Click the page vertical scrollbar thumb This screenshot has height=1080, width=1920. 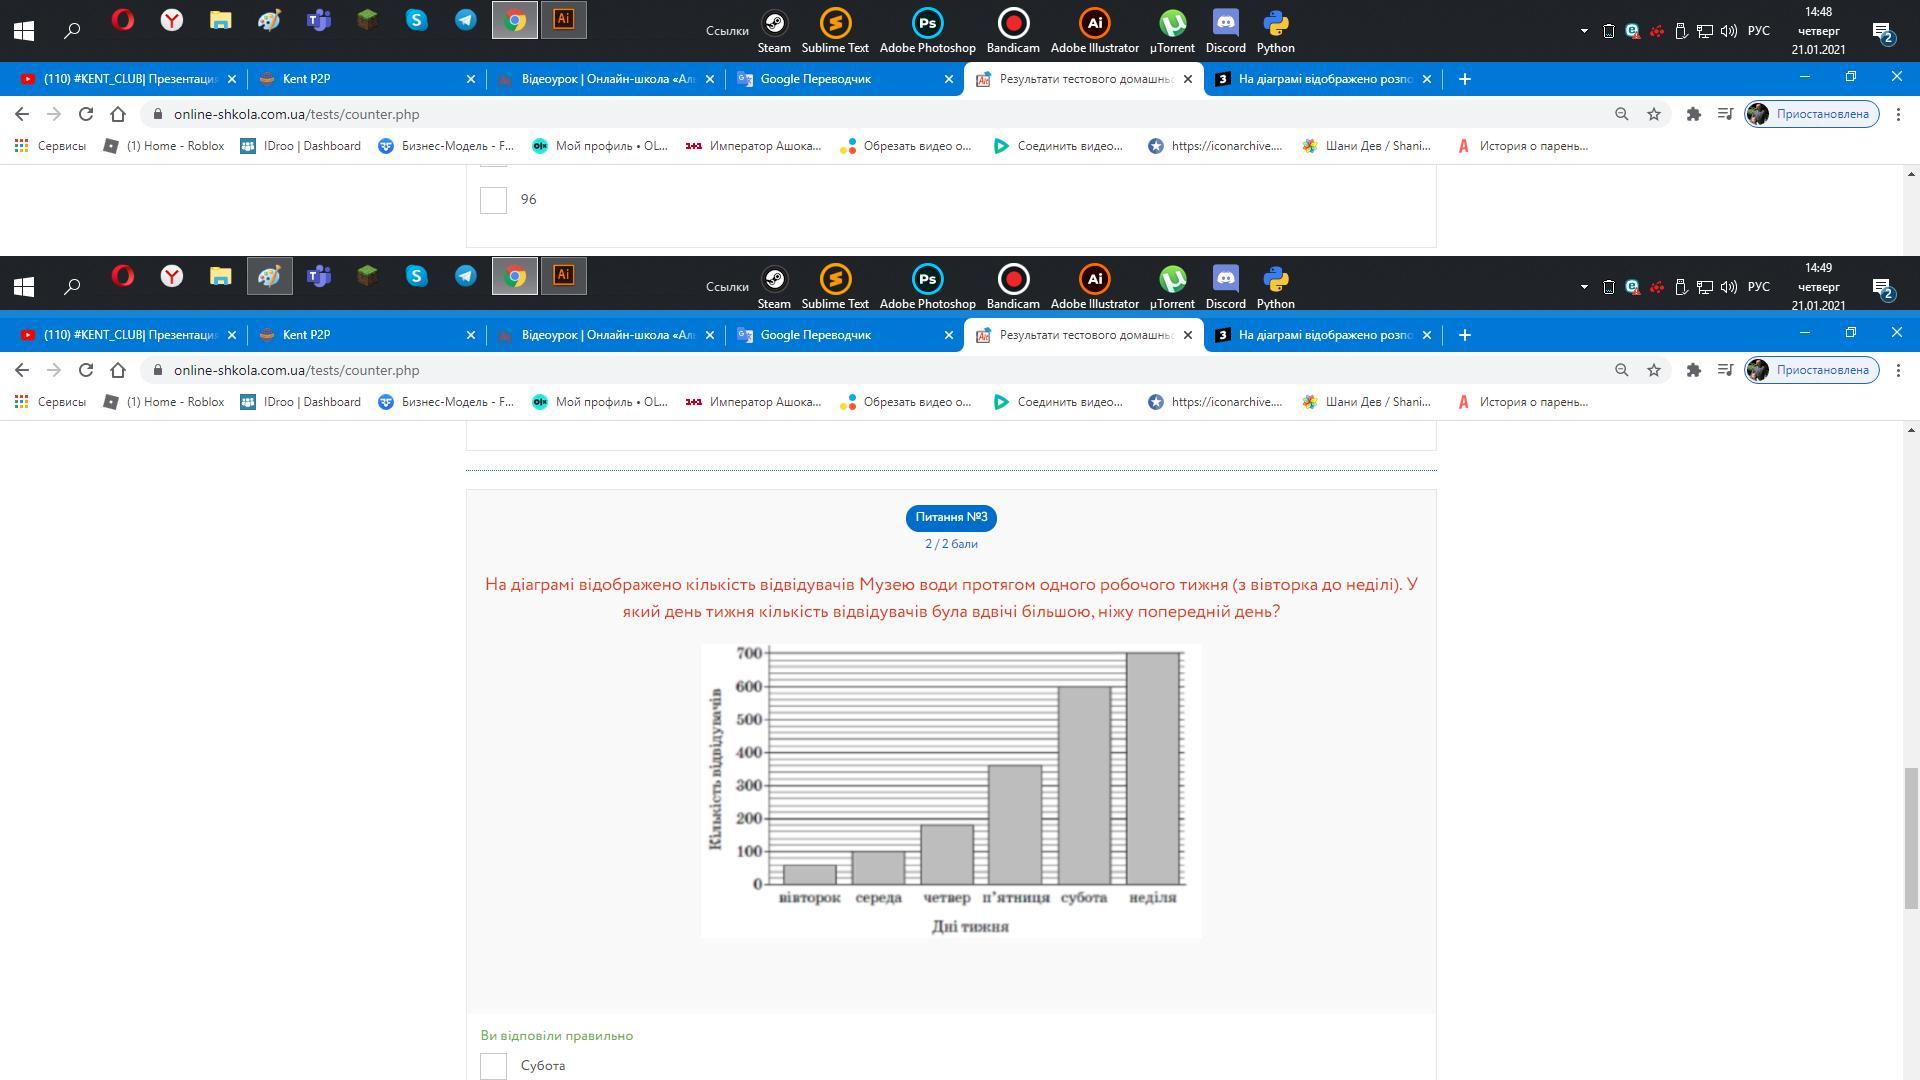[x=1911, y=838]
